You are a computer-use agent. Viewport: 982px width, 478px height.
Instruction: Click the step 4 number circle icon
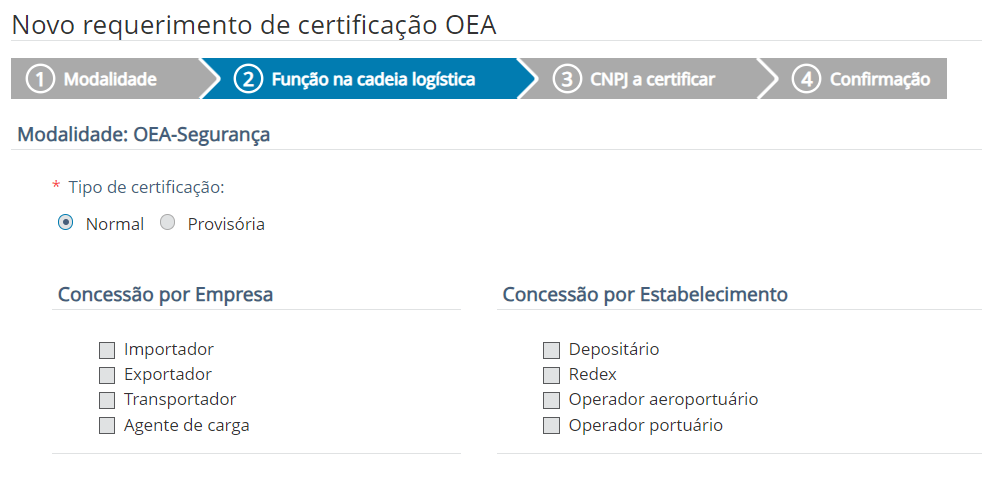806,80
